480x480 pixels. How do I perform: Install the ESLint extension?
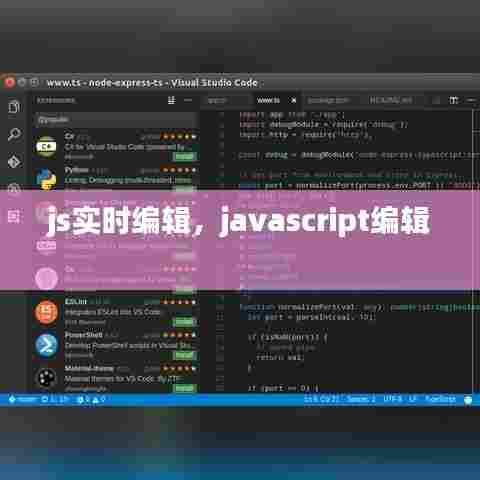(x=185, y=322)
